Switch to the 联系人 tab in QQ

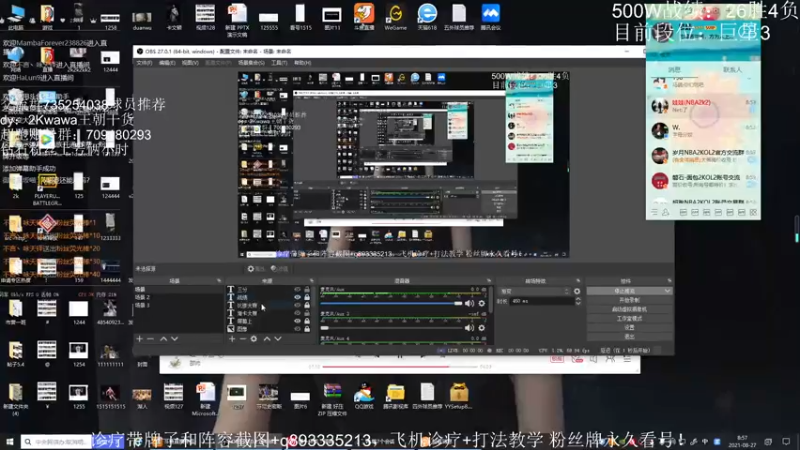click(732, 69)
